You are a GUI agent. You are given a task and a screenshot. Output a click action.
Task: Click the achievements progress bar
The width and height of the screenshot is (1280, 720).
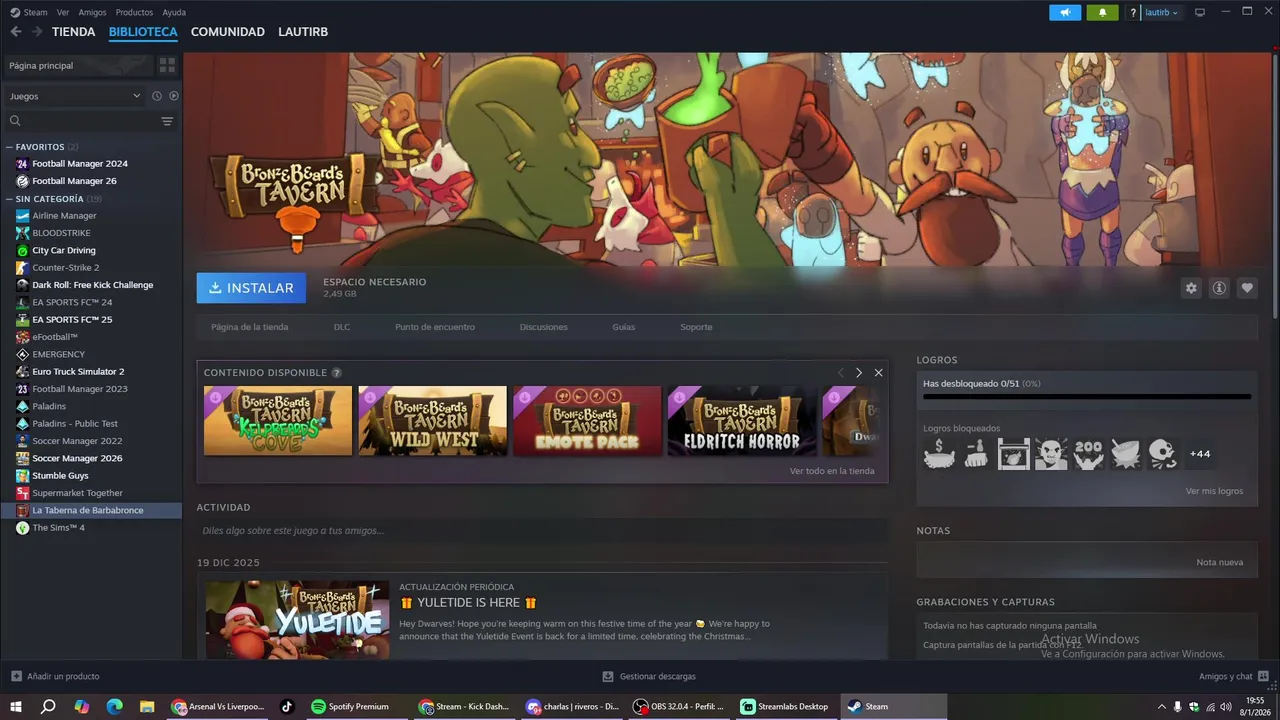click(x=1087, y=397)
